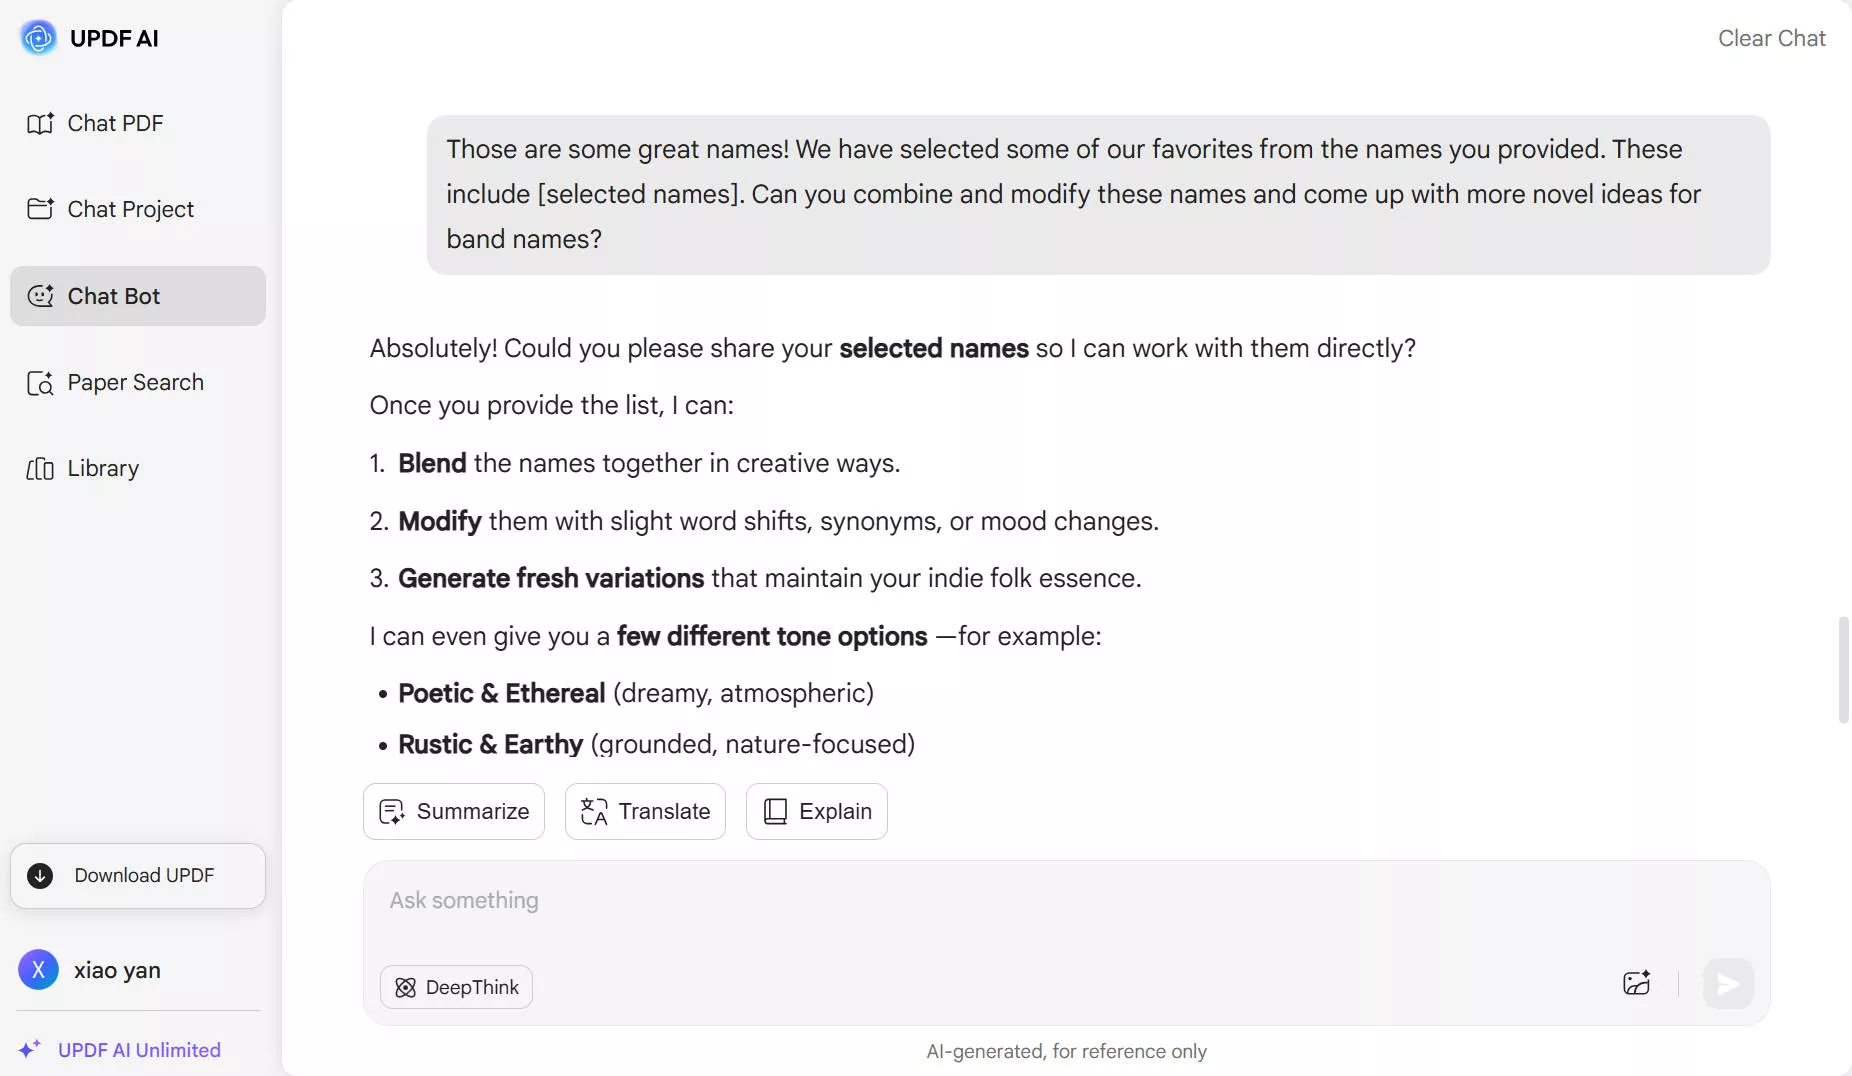The height and width of the screenshot is (1076, 1852).
Task: Click the user prompt message bubble
Action: click(1097, 194)
